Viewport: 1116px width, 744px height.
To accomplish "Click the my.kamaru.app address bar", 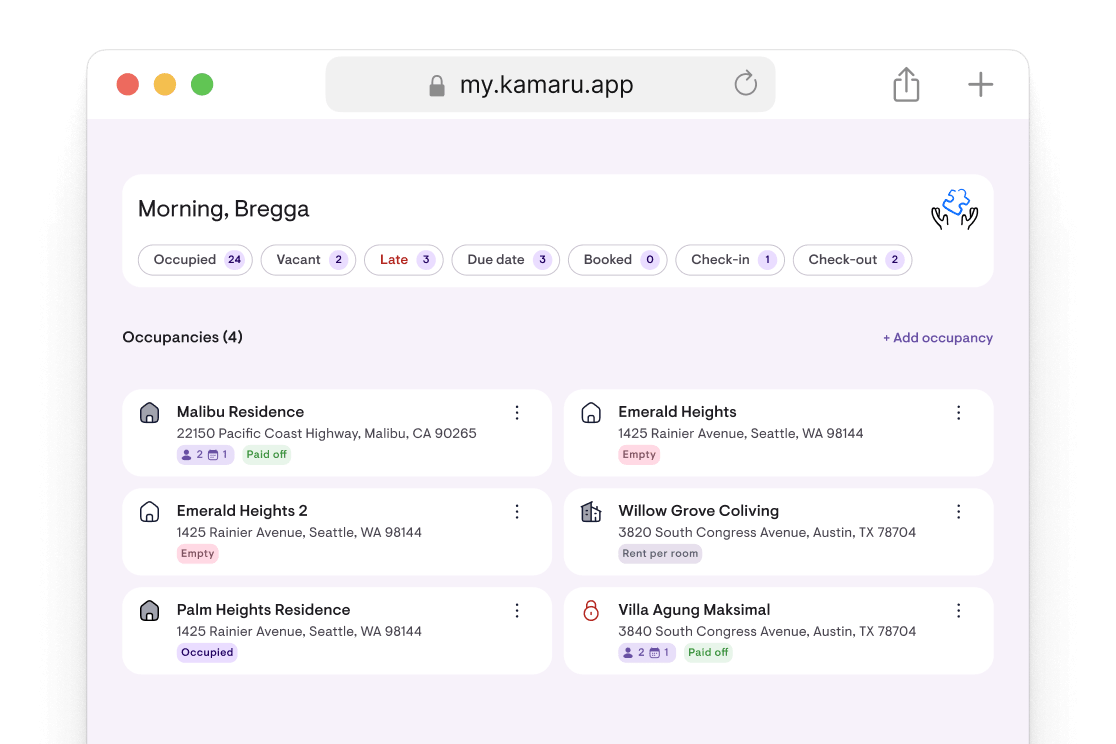I will tap(550, 84).
